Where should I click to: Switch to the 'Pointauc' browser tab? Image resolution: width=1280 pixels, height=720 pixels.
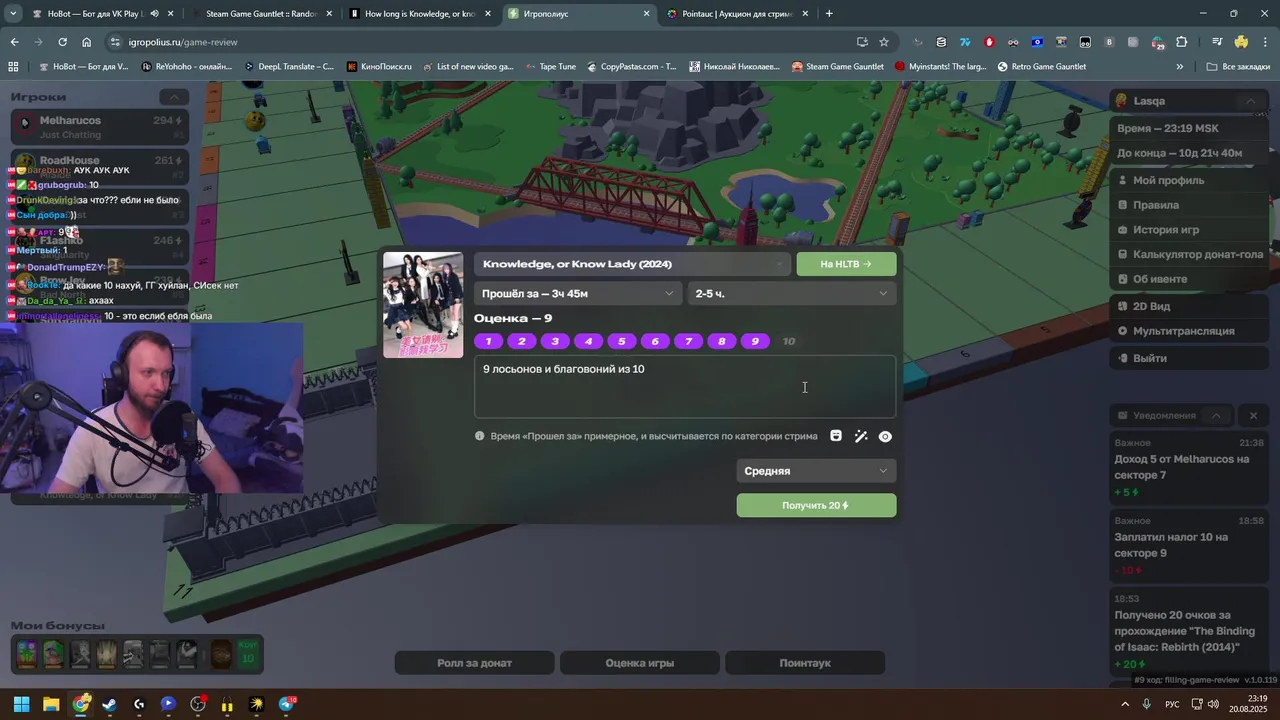coord(735,14)
